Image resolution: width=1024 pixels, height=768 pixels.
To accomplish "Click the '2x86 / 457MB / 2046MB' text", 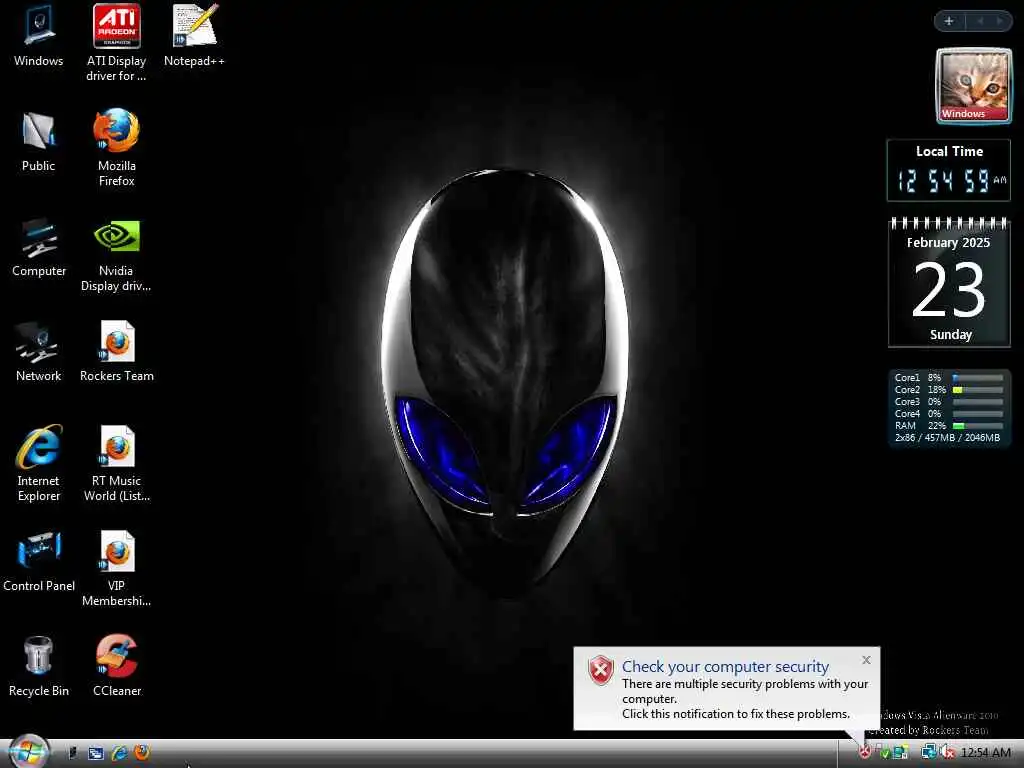I will pyautogui.click(x=947, y=438).
